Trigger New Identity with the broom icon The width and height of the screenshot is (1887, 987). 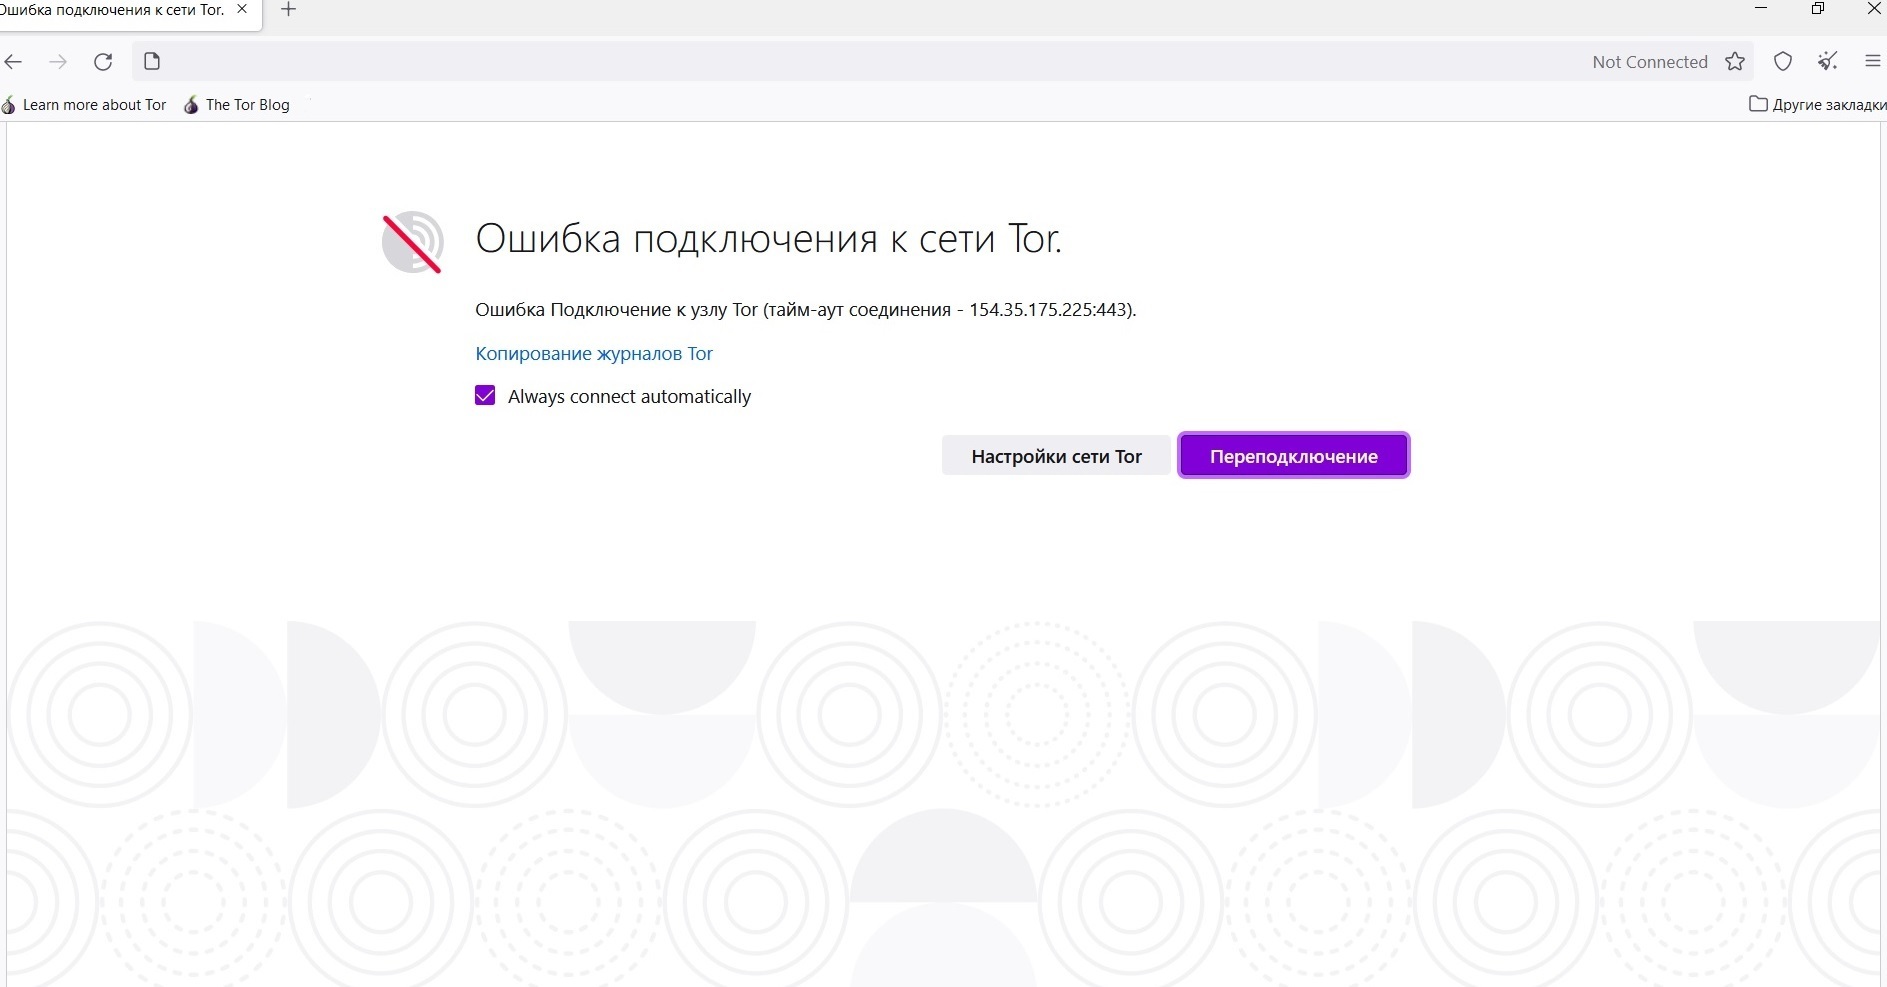coord(1828,61)
